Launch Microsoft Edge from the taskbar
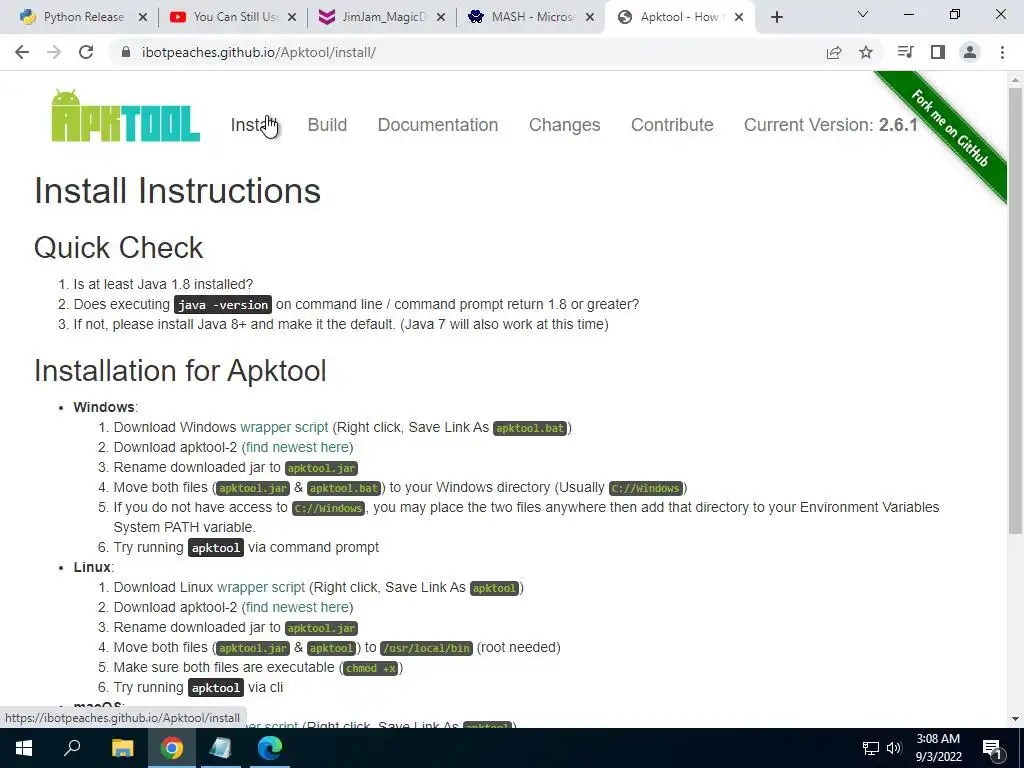 point(270,748)
